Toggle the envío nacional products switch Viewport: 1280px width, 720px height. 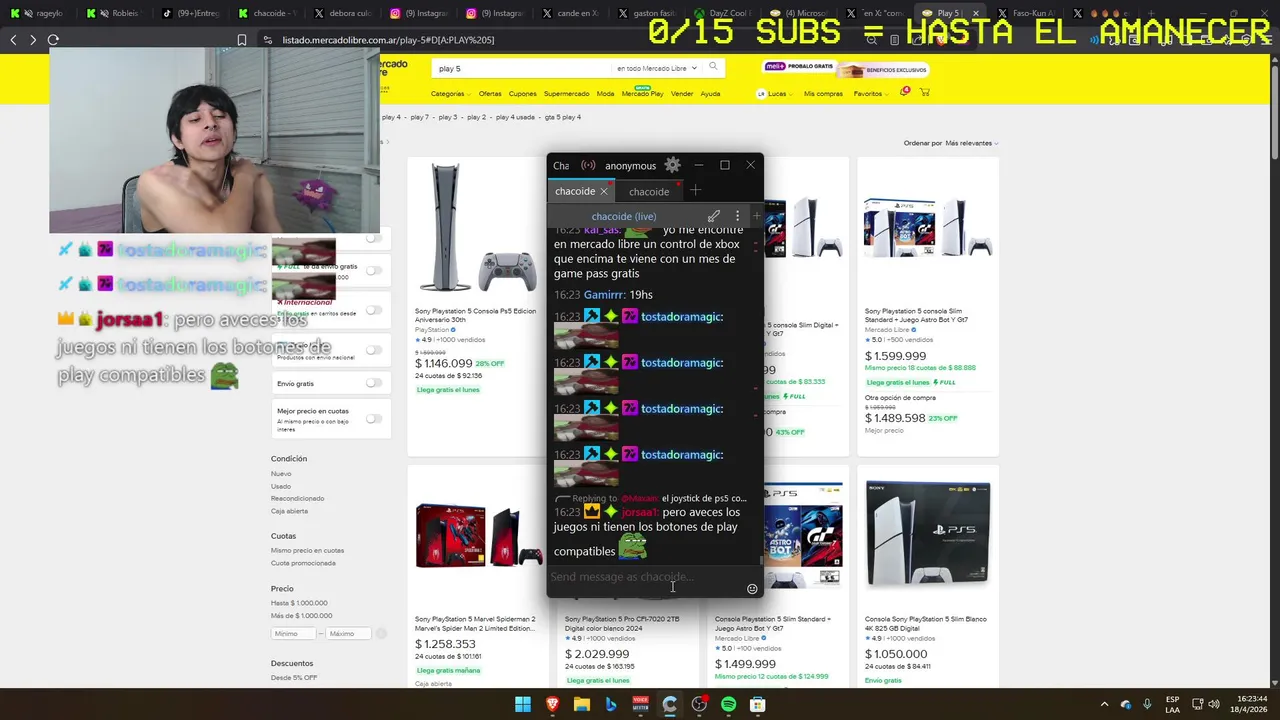373,350
